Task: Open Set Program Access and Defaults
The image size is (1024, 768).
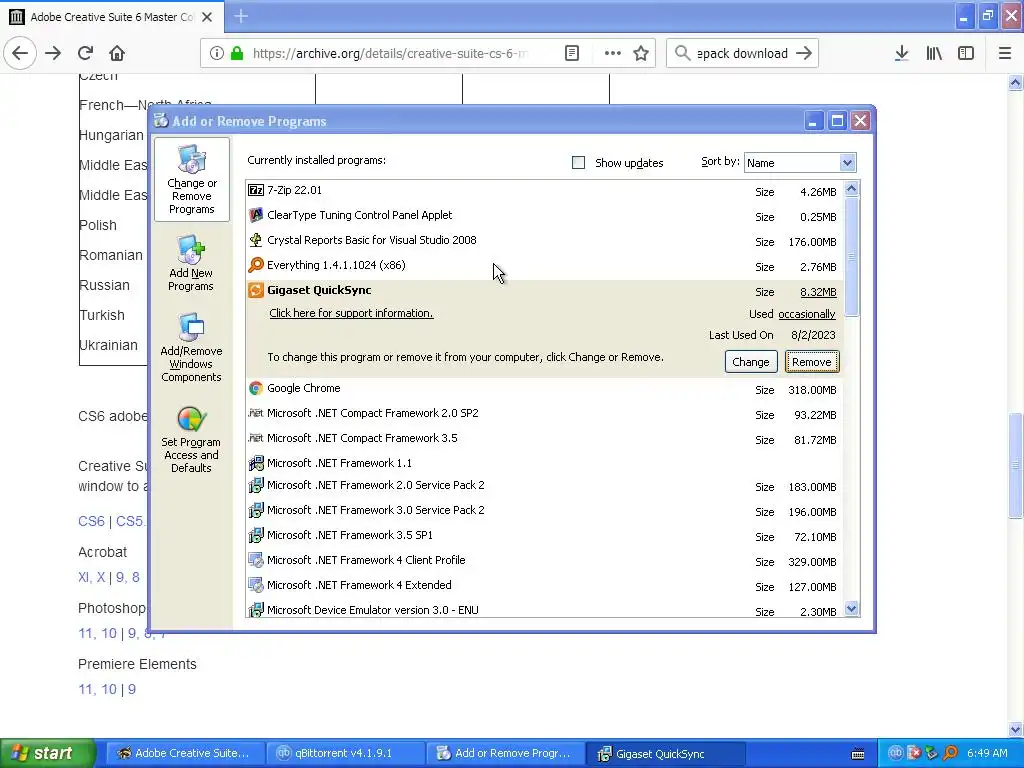Action: click(191, 440)
